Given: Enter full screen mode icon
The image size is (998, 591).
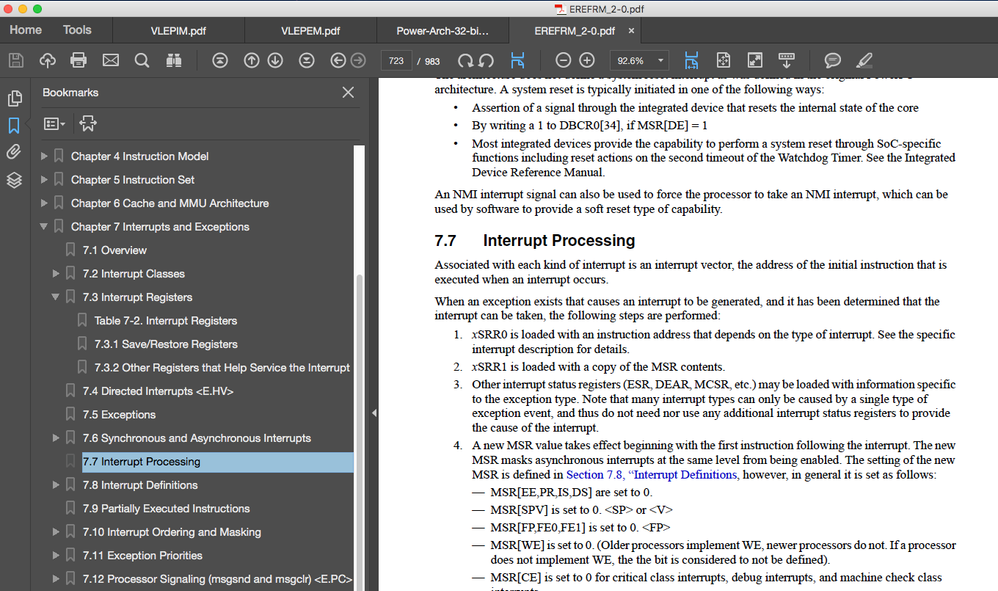Looking at the screenshot, I should click(x=755, y=60).
